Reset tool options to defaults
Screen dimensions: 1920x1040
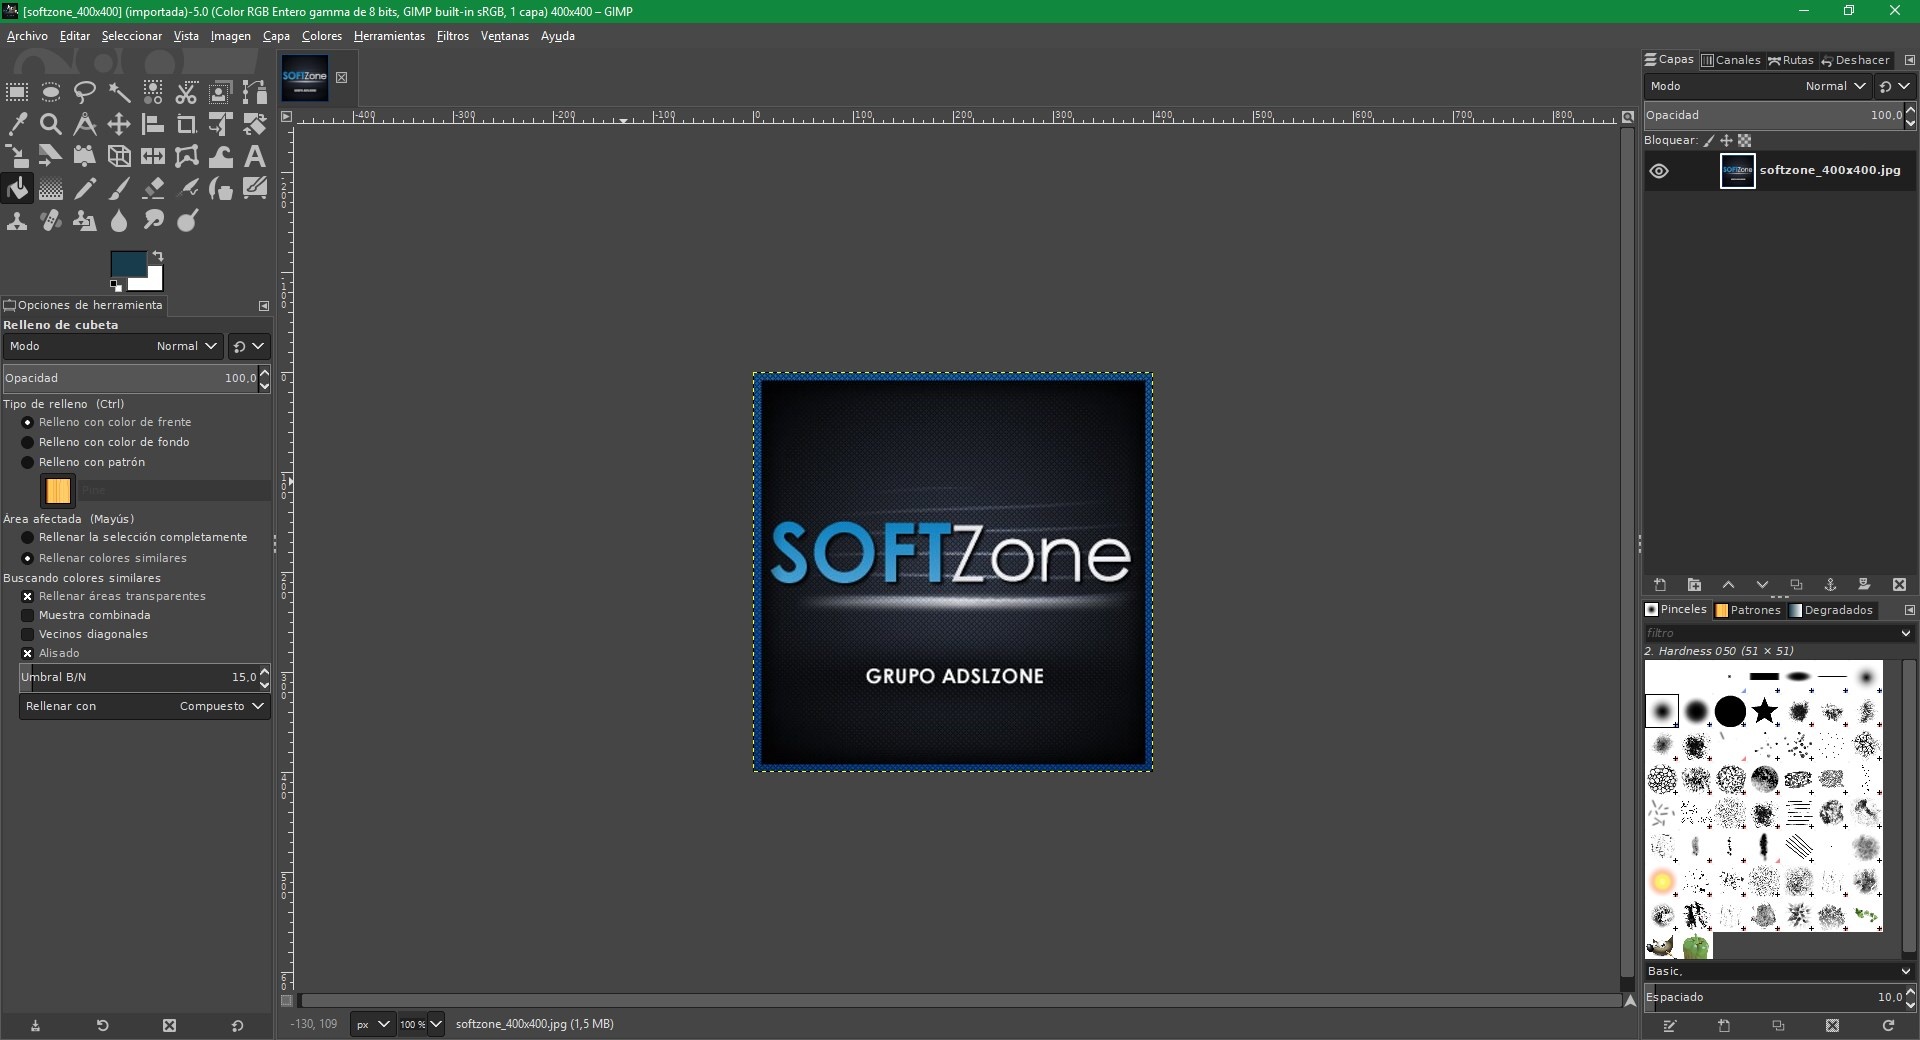(237, 1026)
